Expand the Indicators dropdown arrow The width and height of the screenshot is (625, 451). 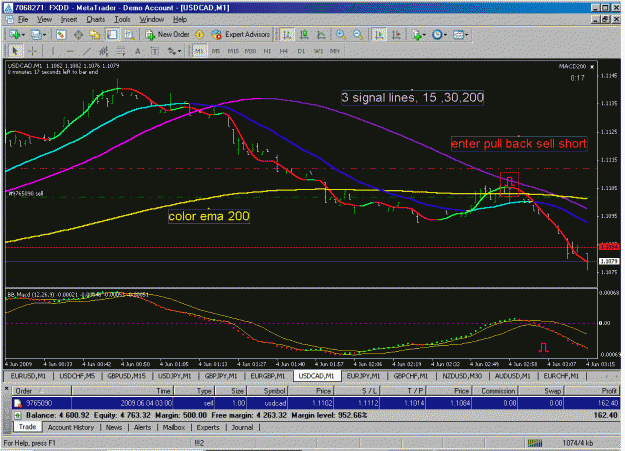tap(425, 35)
